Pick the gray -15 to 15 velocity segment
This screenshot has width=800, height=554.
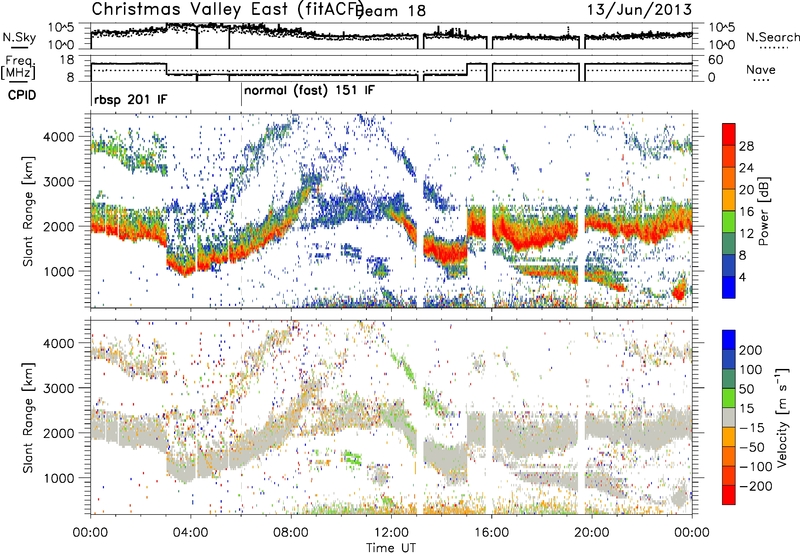729,418
